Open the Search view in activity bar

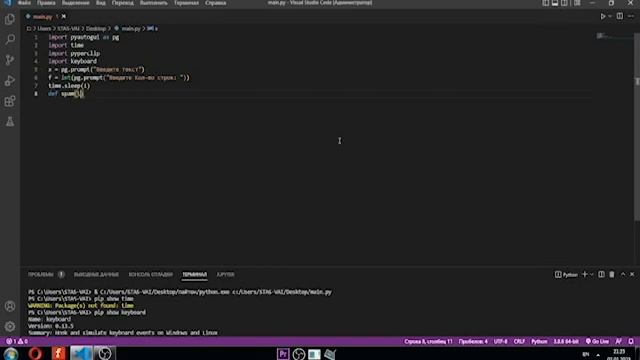pos(10,40)
